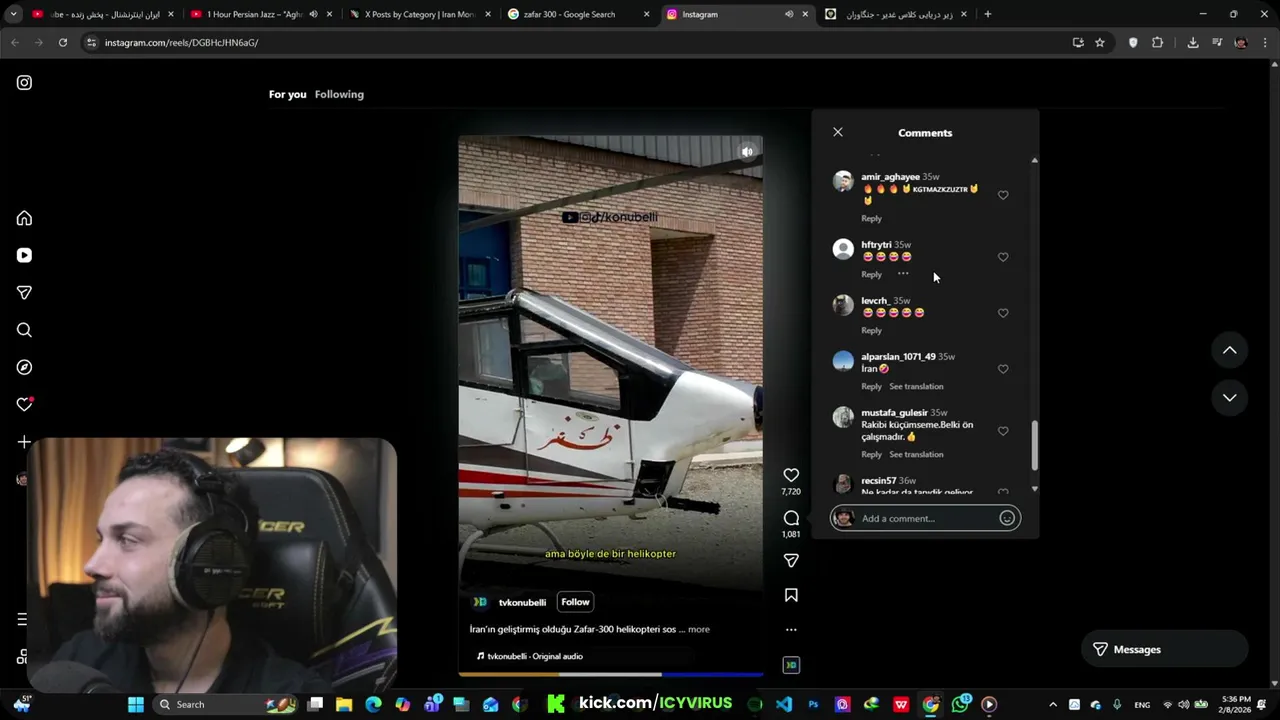The width and height of the screenshot is (1280, 720).
Task: Like hftrytri's comment
Action: pyautogui.click(x=1003, y=257)
